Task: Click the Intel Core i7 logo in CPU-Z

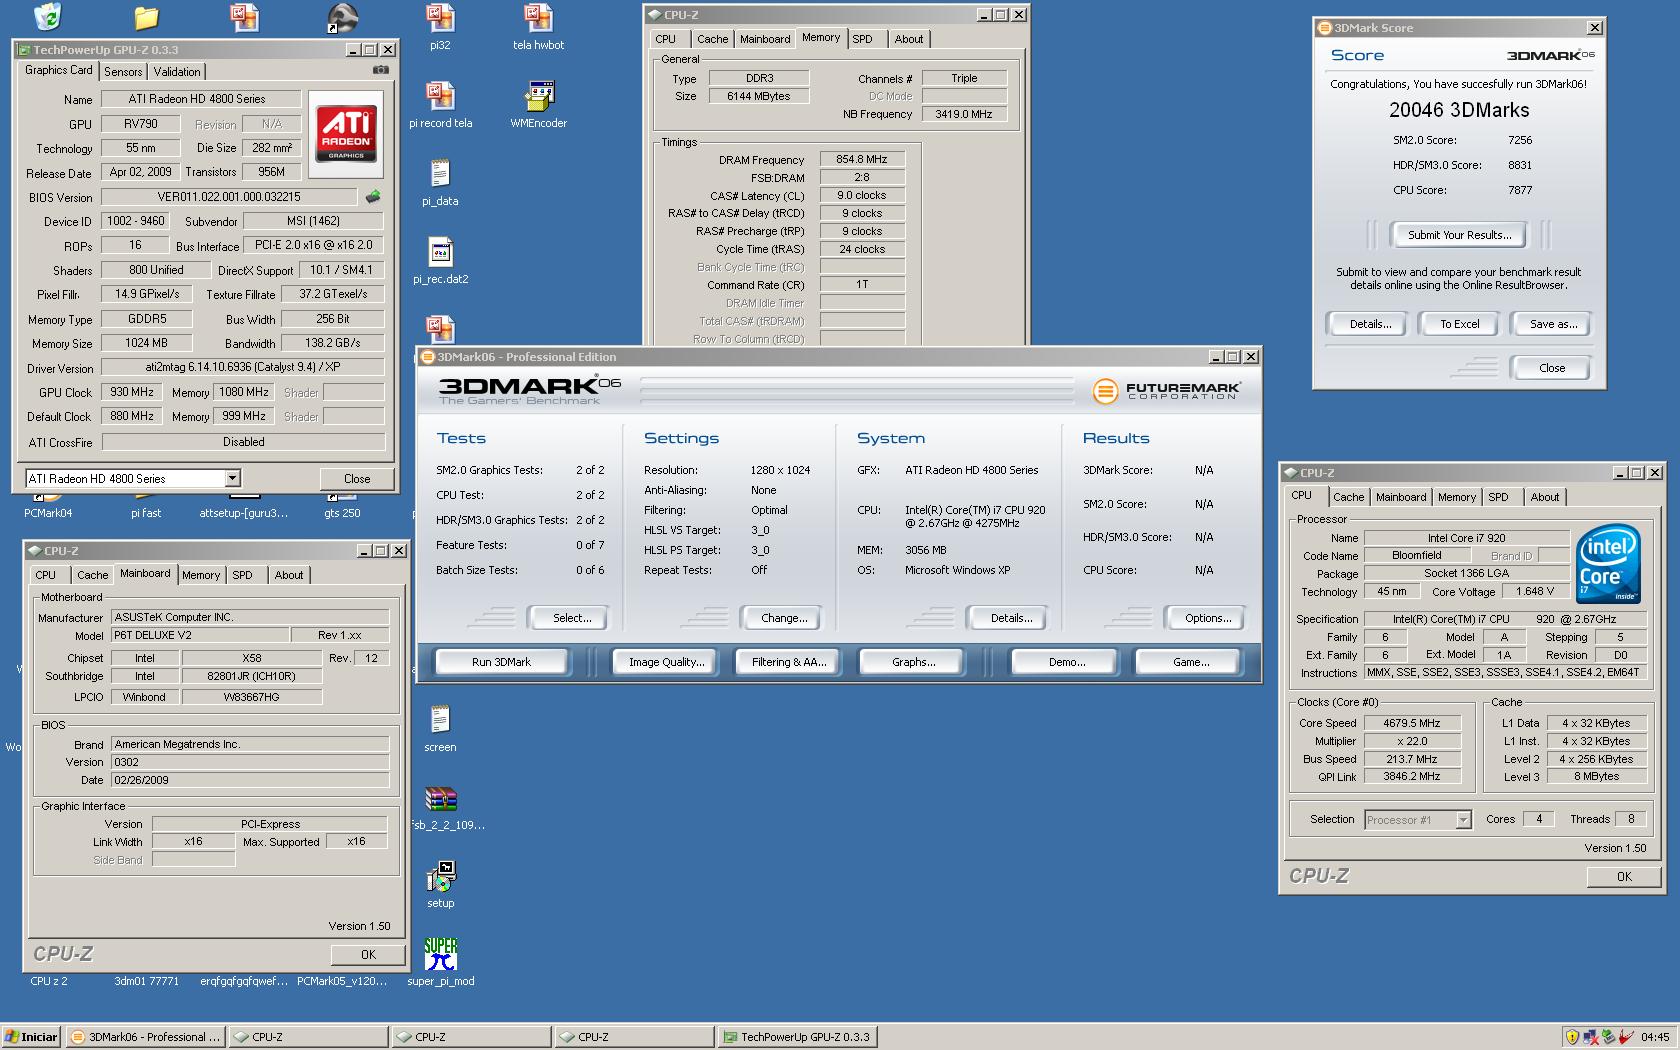Action: point(1609,563)
